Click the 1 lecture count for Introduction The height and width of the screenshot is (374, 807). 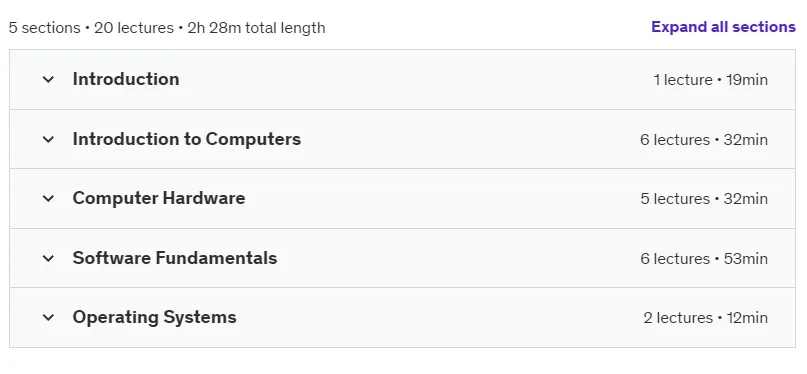click(x=683, y=80)
